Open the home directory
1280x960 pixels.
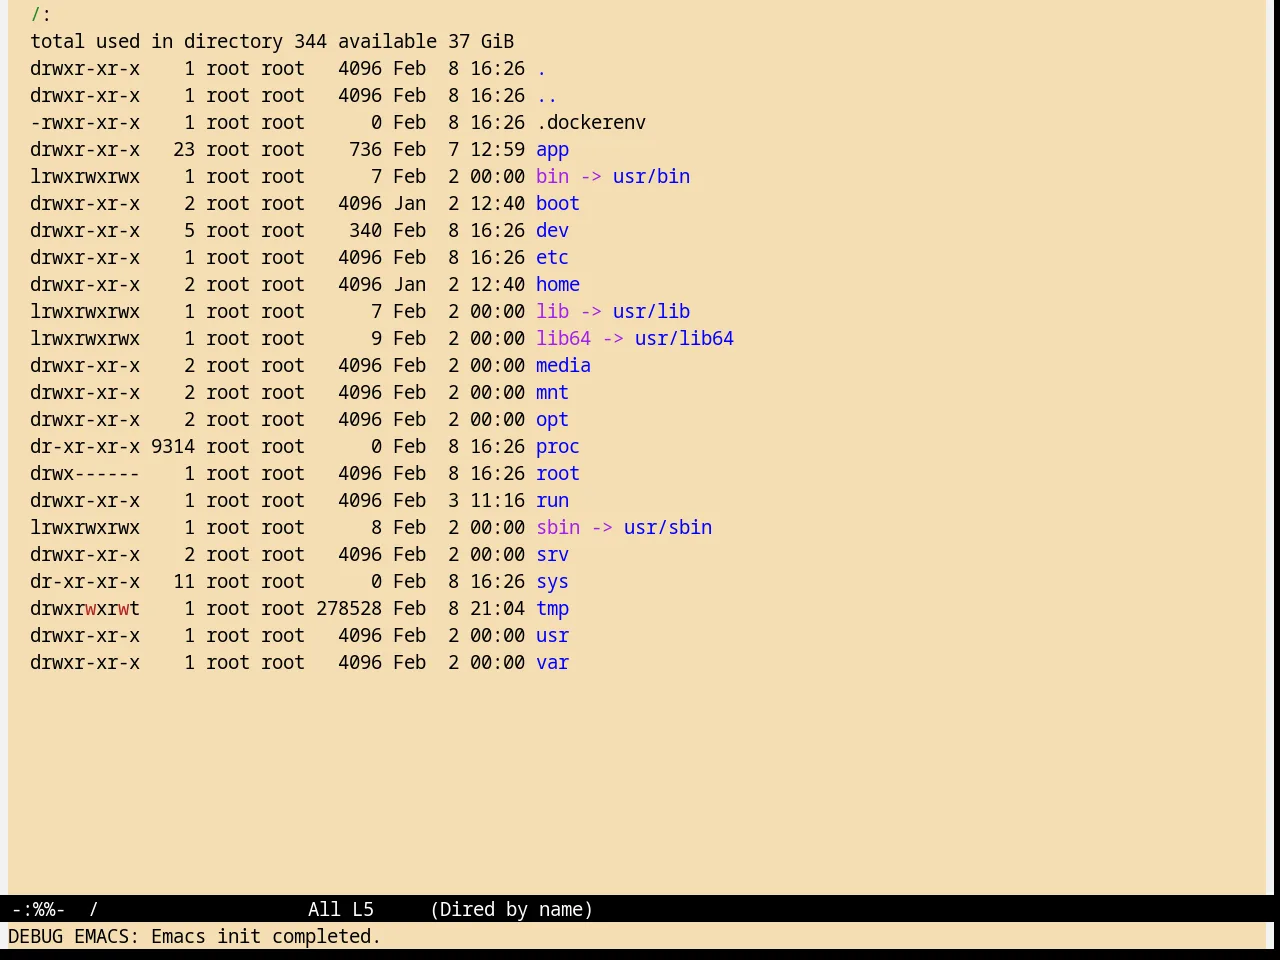click(x=558, y=285)
